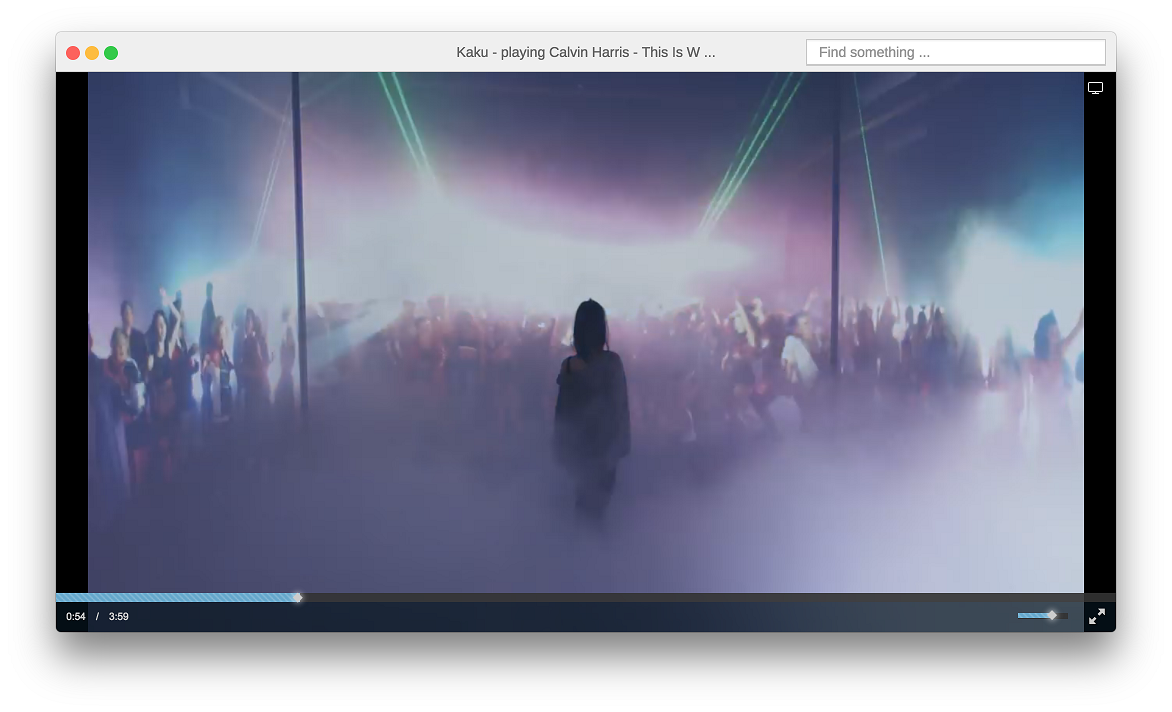1172x712 pixels.
Task: Maximize the Kaku window with green button
Action: point(111,53)
